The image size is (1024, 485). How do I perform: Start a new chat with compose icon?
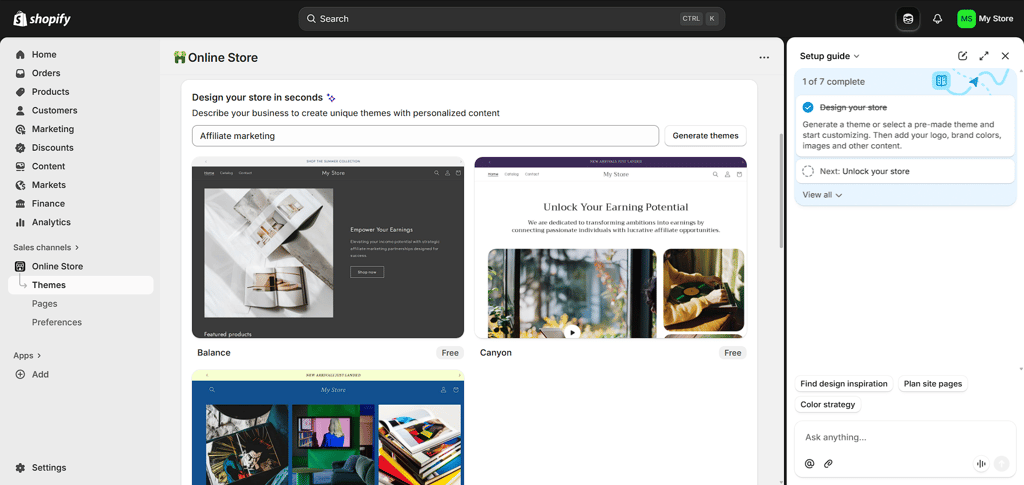pos(963,56)
